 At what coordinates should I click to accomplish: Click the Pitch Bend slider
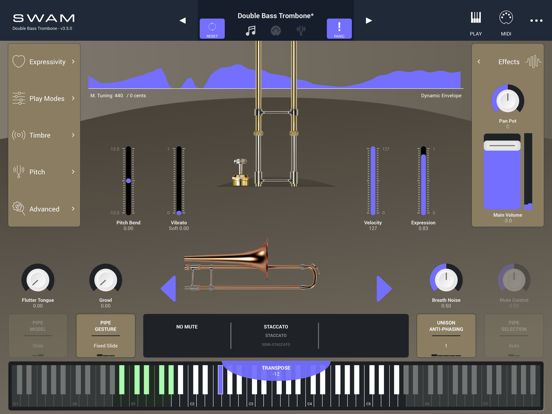click(128, 181)
